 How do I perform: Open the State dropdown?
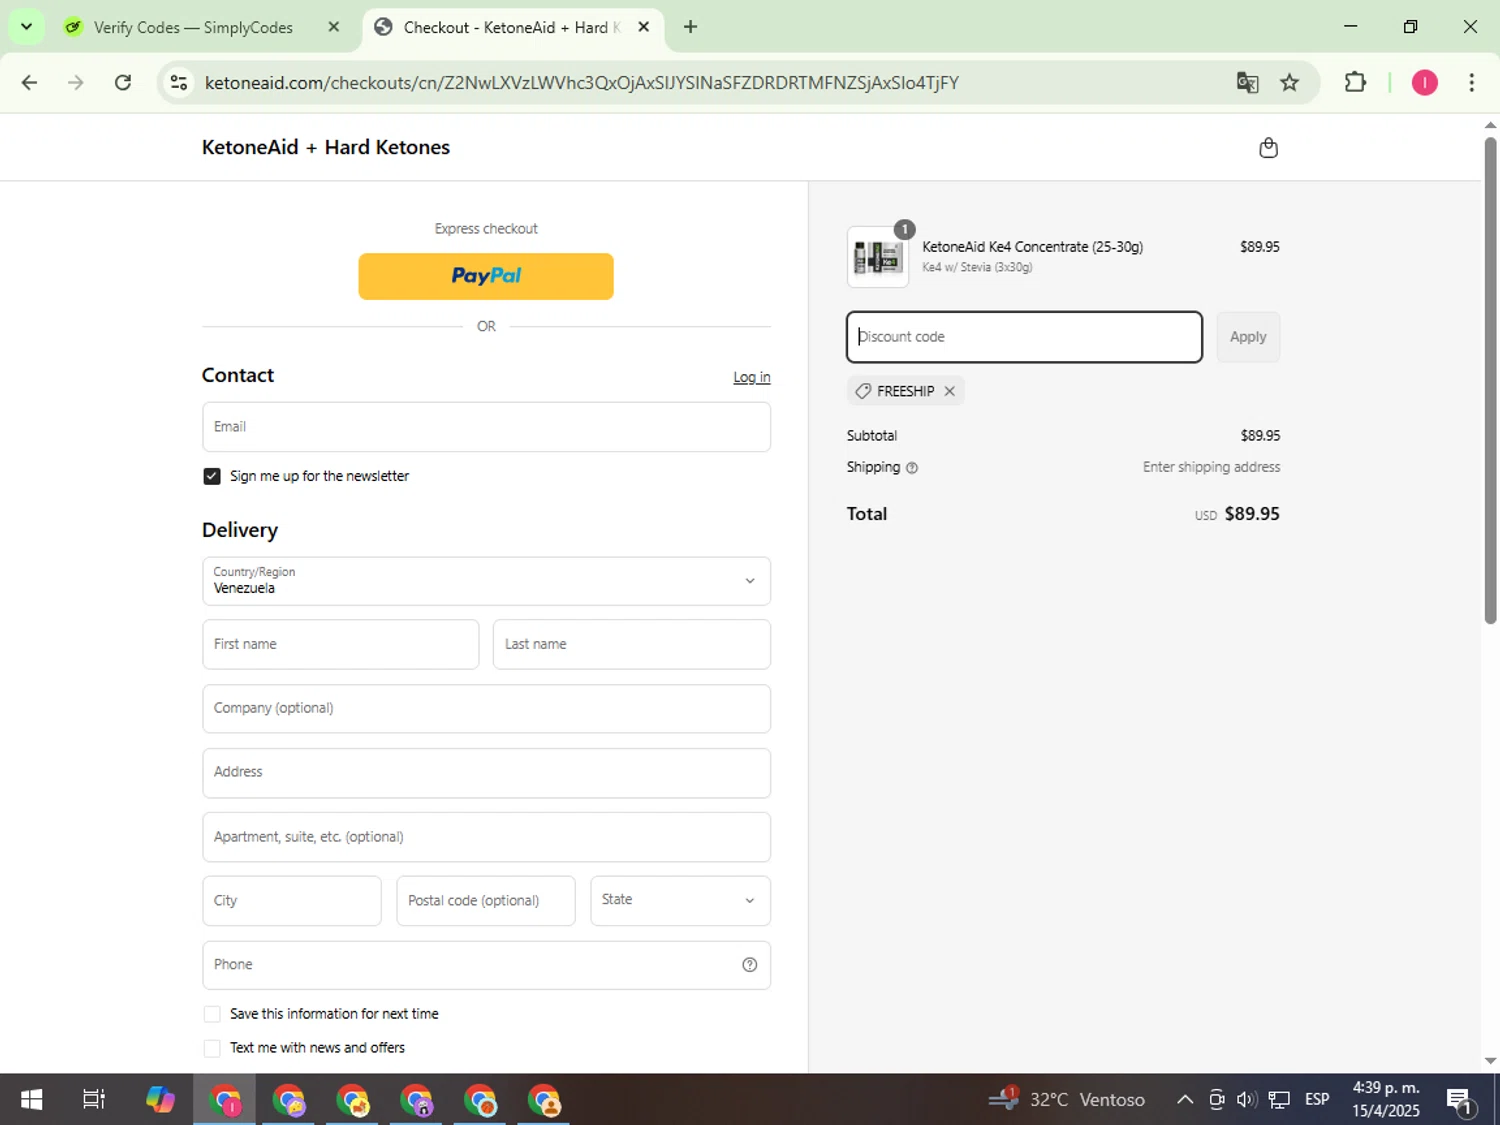680,901
